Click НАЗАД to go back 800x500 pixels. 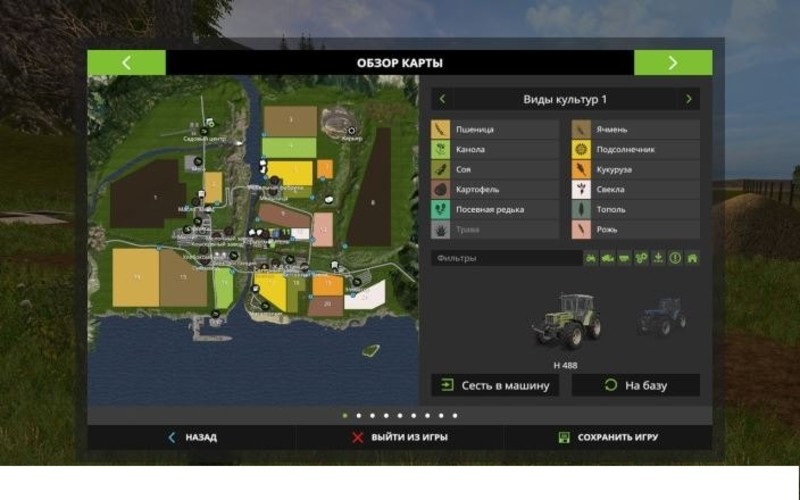coord(191,437)
